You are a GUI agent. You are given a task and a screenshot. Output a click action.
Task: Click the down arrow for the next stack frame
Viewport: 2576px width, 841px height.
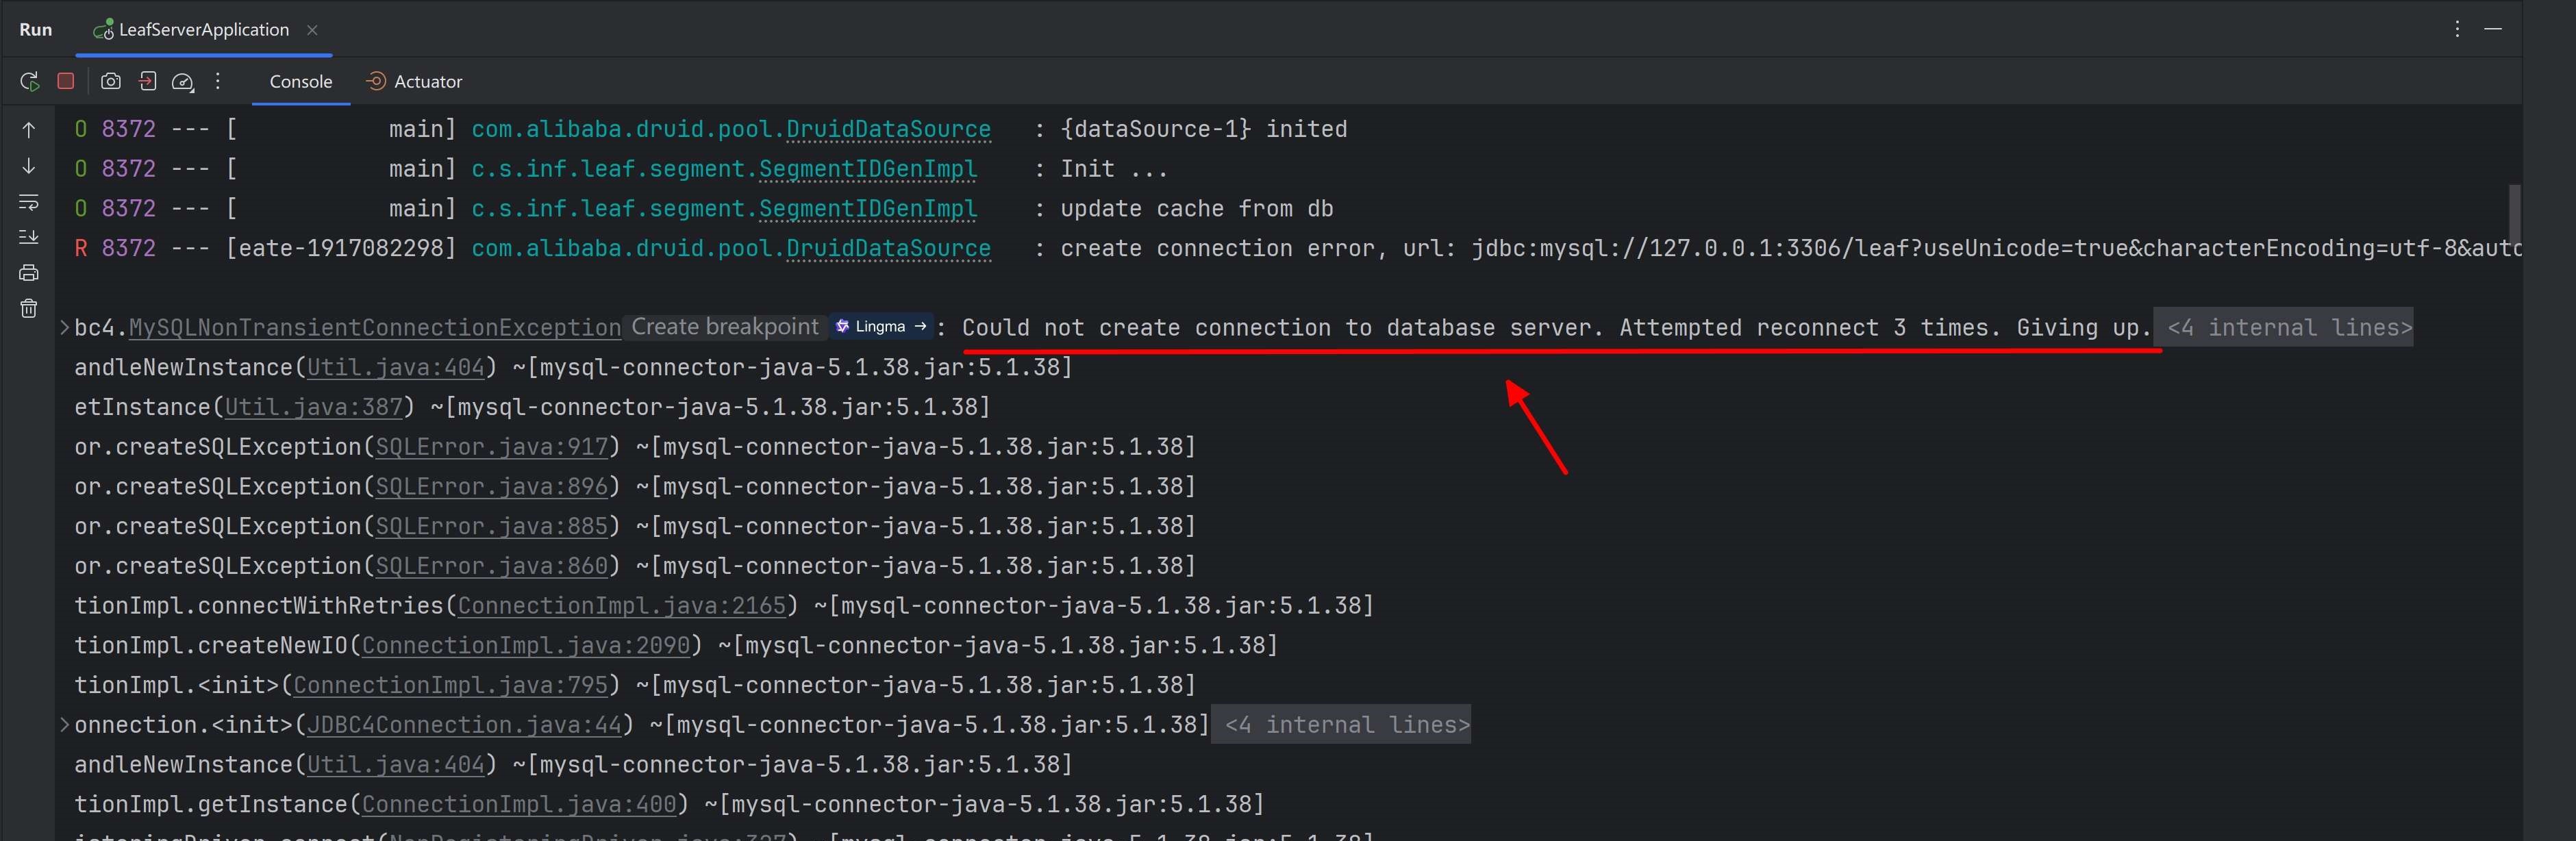29,166
